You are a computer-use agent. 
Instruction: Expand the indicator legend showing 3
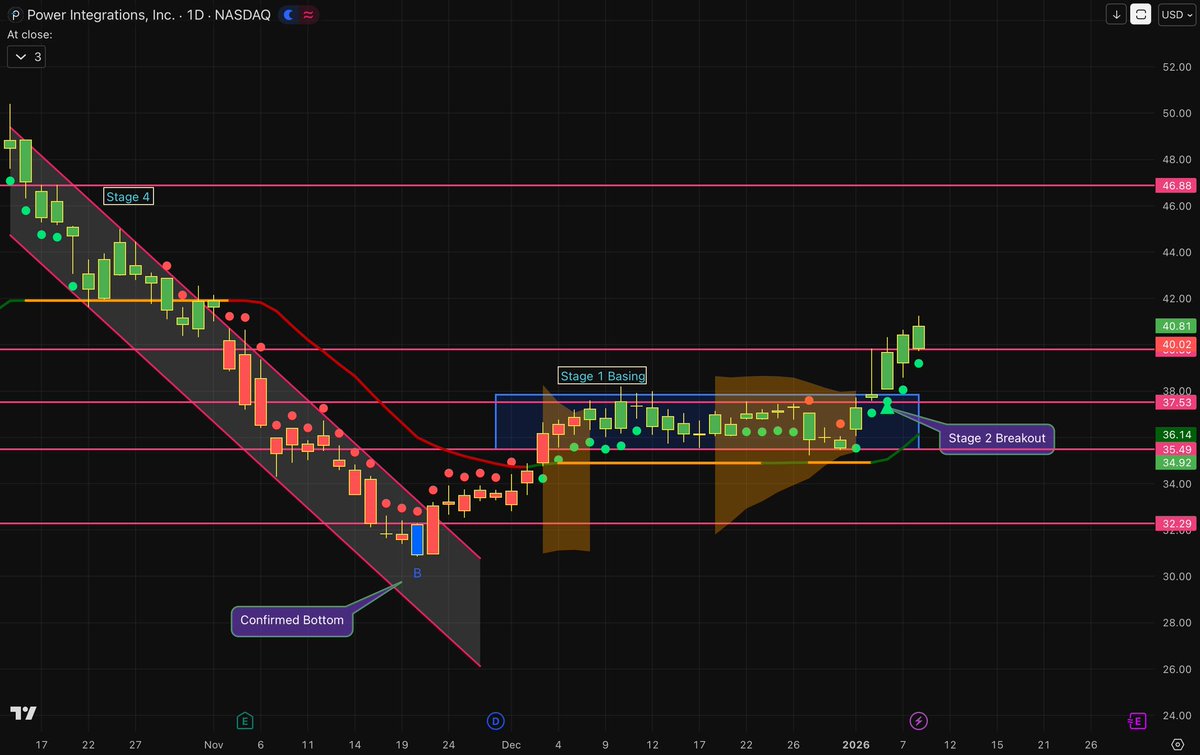tap(25, 57)
